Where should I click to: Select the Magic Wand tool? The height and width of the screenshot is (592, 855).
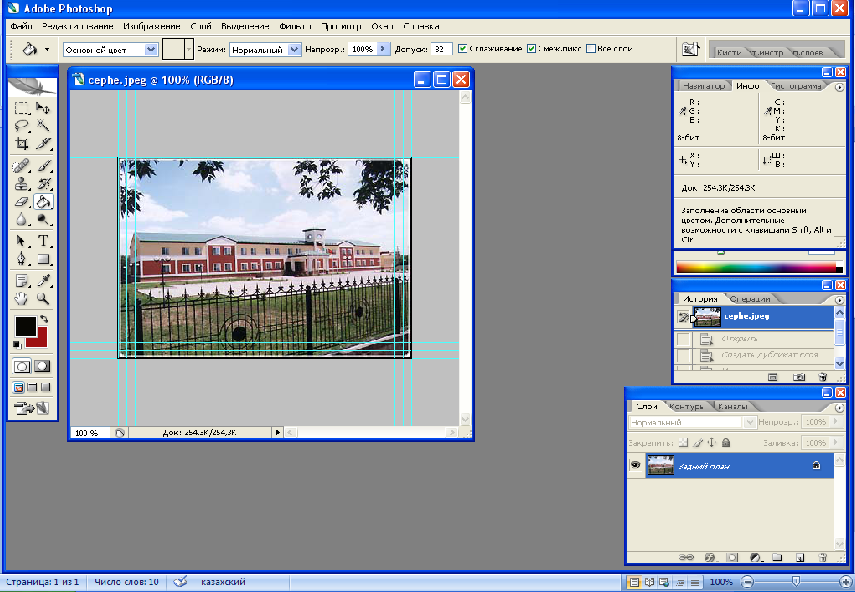43,125
